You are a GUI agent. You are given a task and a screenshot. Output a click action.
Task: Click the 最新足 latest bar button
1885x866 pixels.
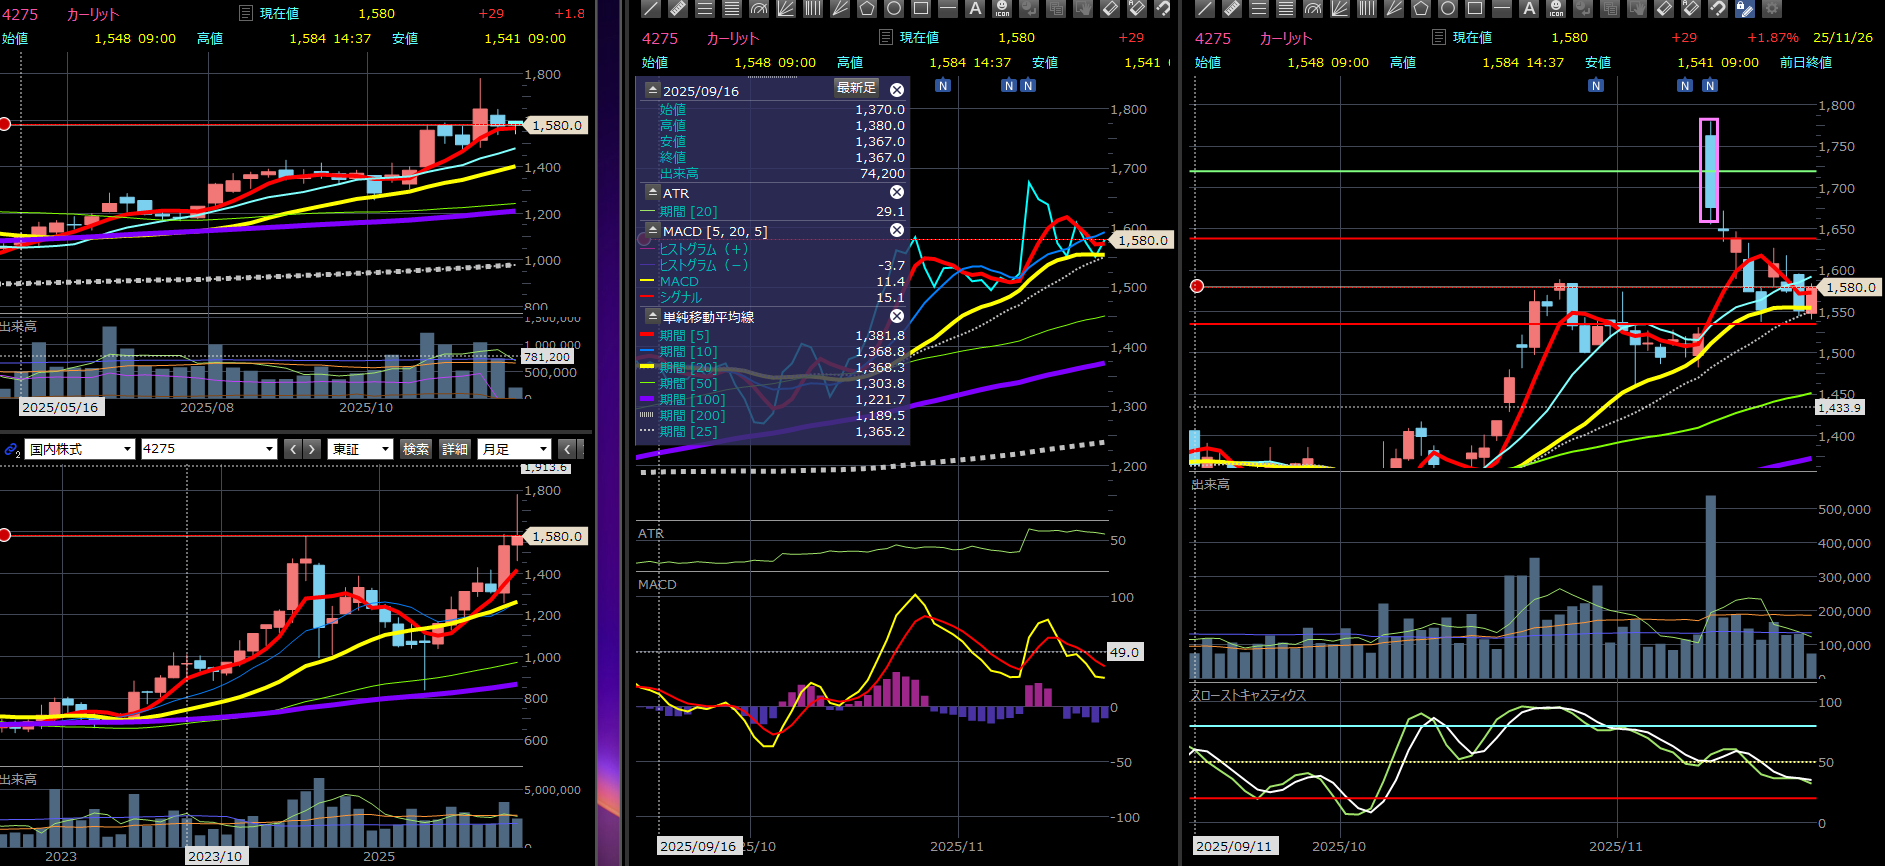(x=856, y=88)
